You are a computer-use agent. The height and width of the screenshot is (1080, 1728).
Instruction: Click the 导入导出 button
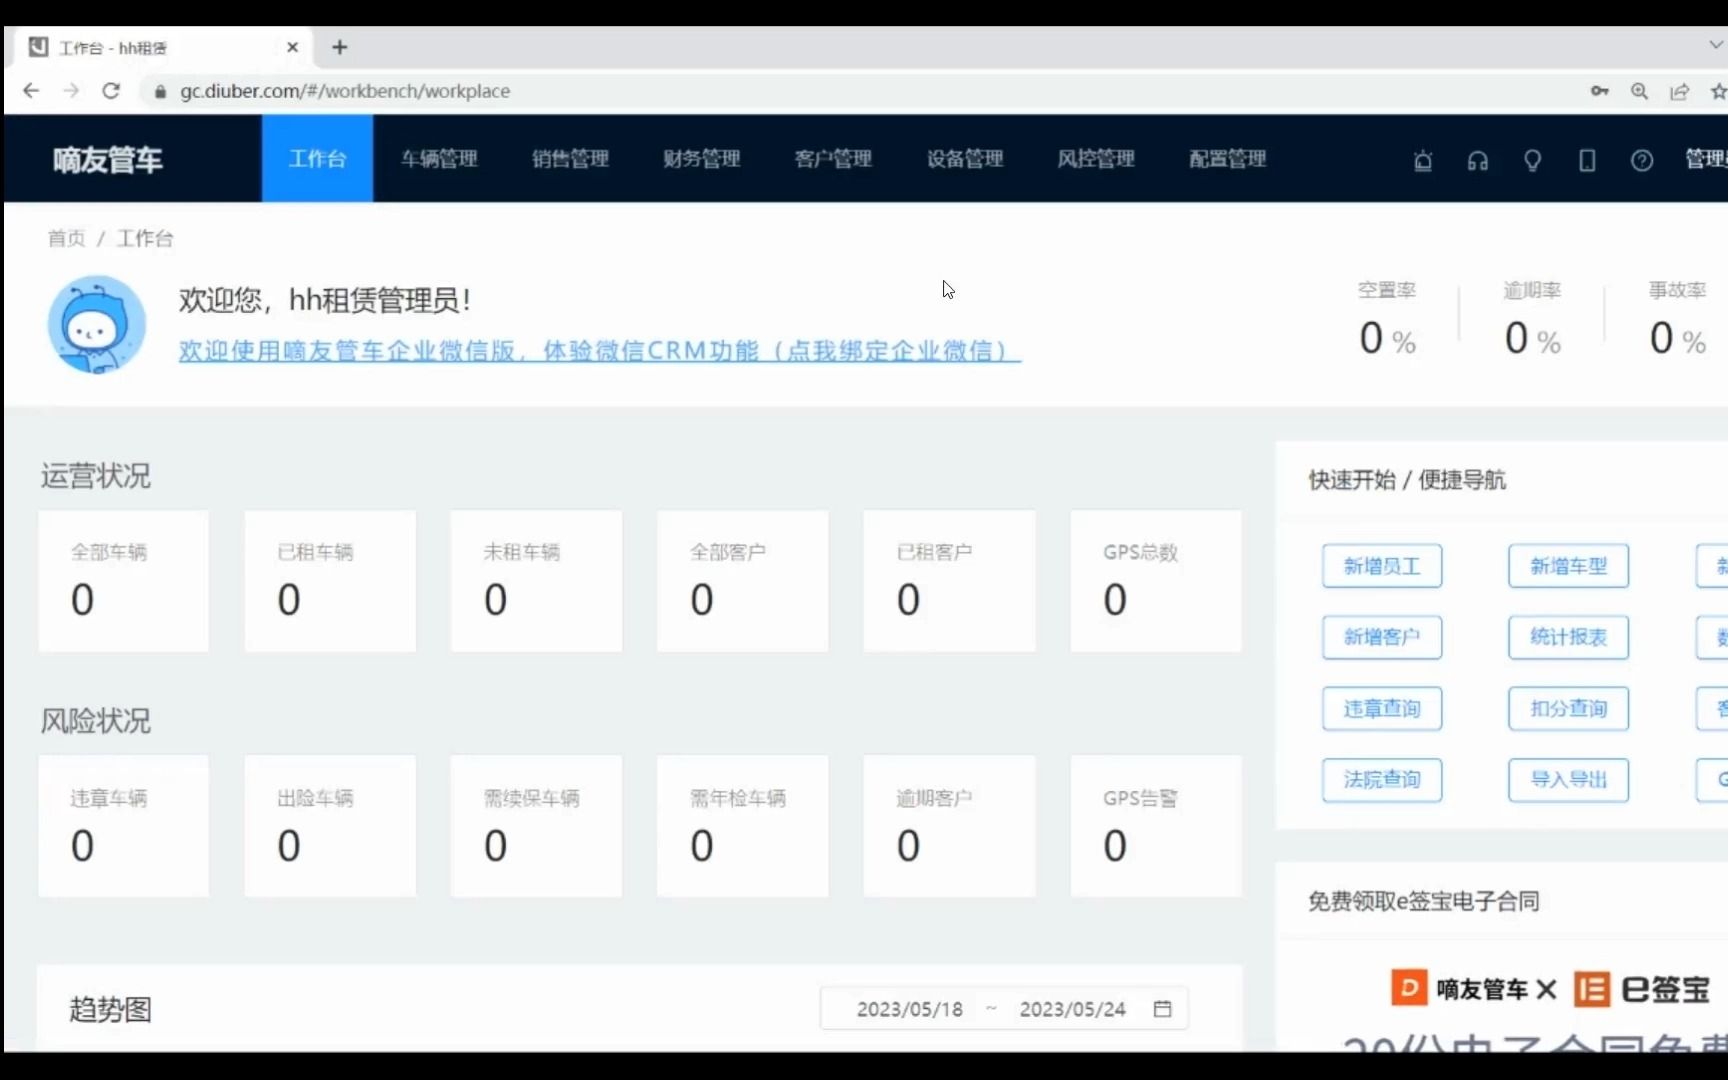click(x=1568, y=779)
